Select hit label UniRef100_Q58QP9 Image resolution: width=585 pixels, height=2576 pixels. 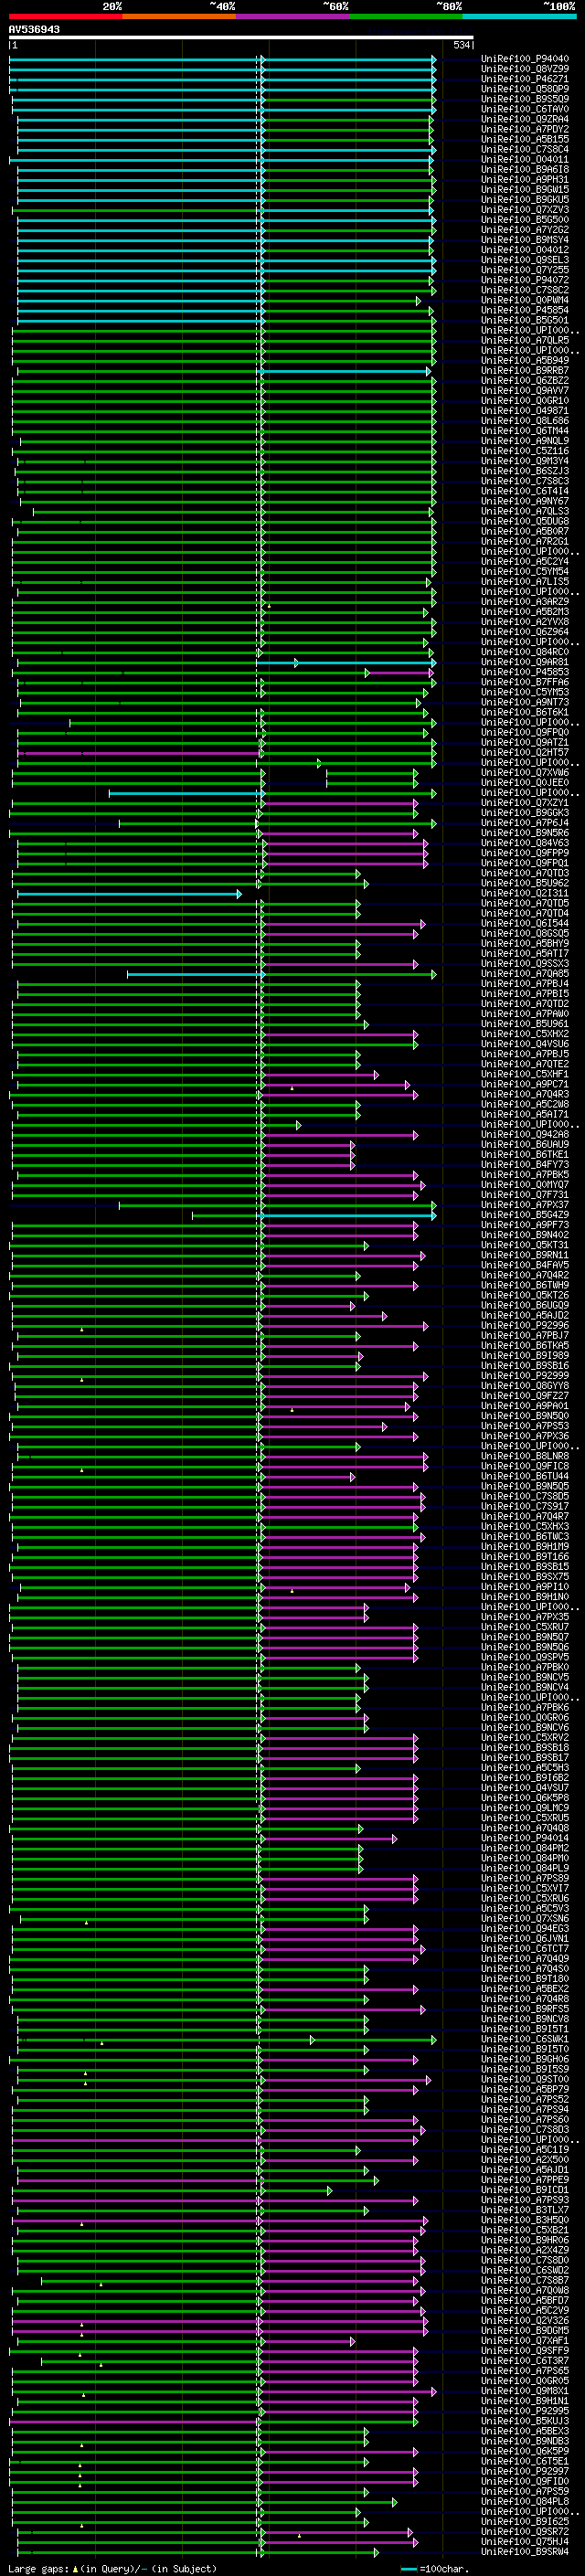pos(525,89)
